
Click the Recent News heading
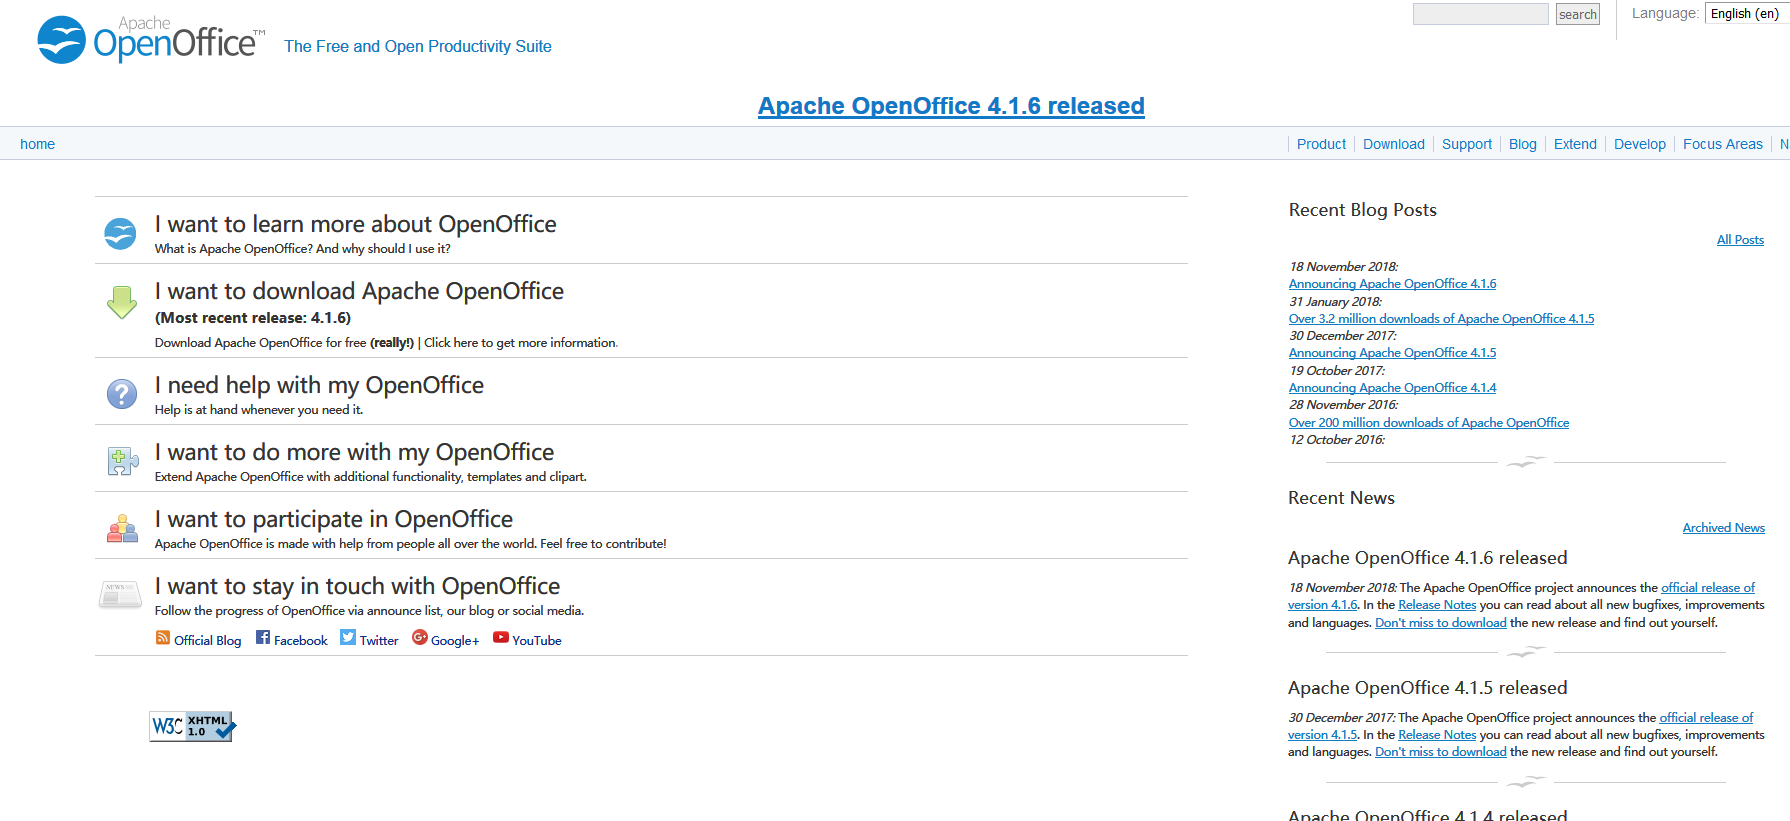tap(1341, 498)
